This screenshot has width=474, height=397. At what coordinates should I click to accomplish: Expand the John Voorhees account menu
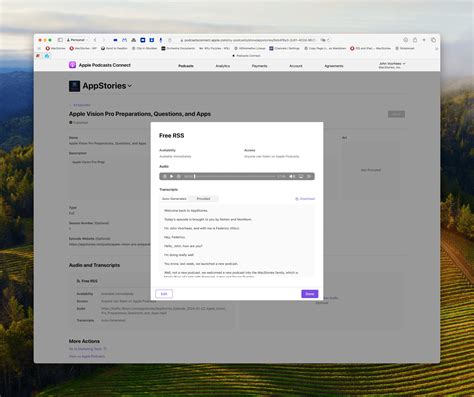pyautogui.click(x=392, y=65)
